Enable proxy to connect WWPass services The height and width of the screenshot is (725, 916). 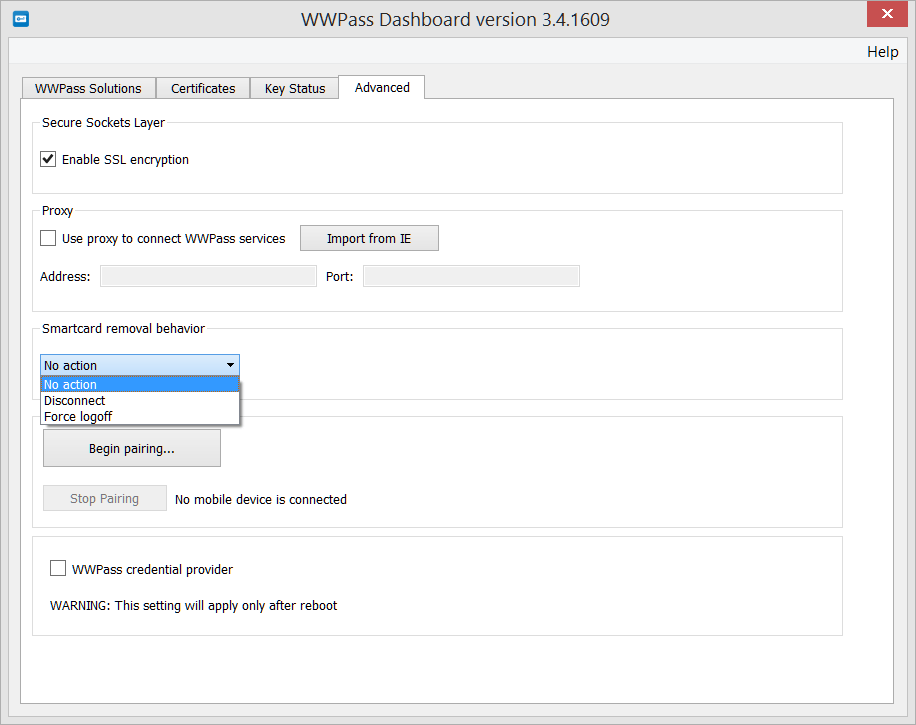[47, 238]
